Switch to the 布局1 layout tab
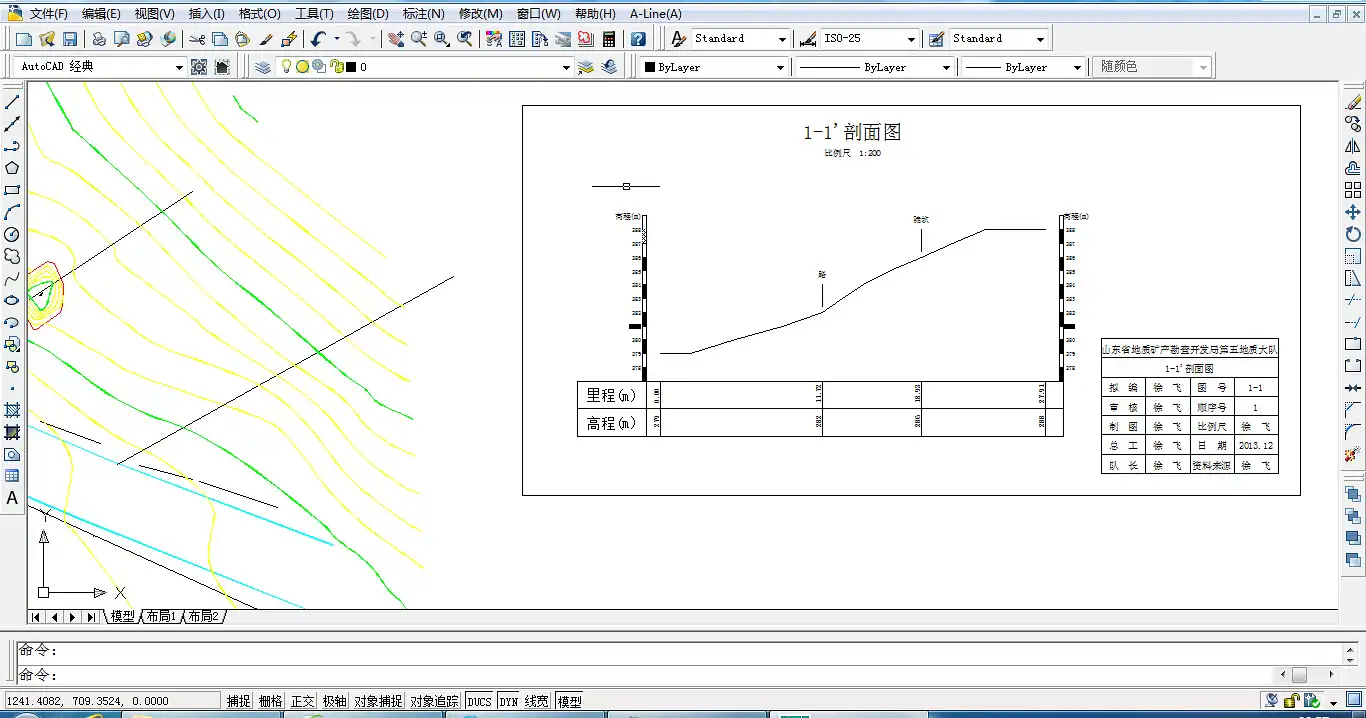Viewport: 1366px width, 718px height. pyautogui.click(x=161, y=617)
